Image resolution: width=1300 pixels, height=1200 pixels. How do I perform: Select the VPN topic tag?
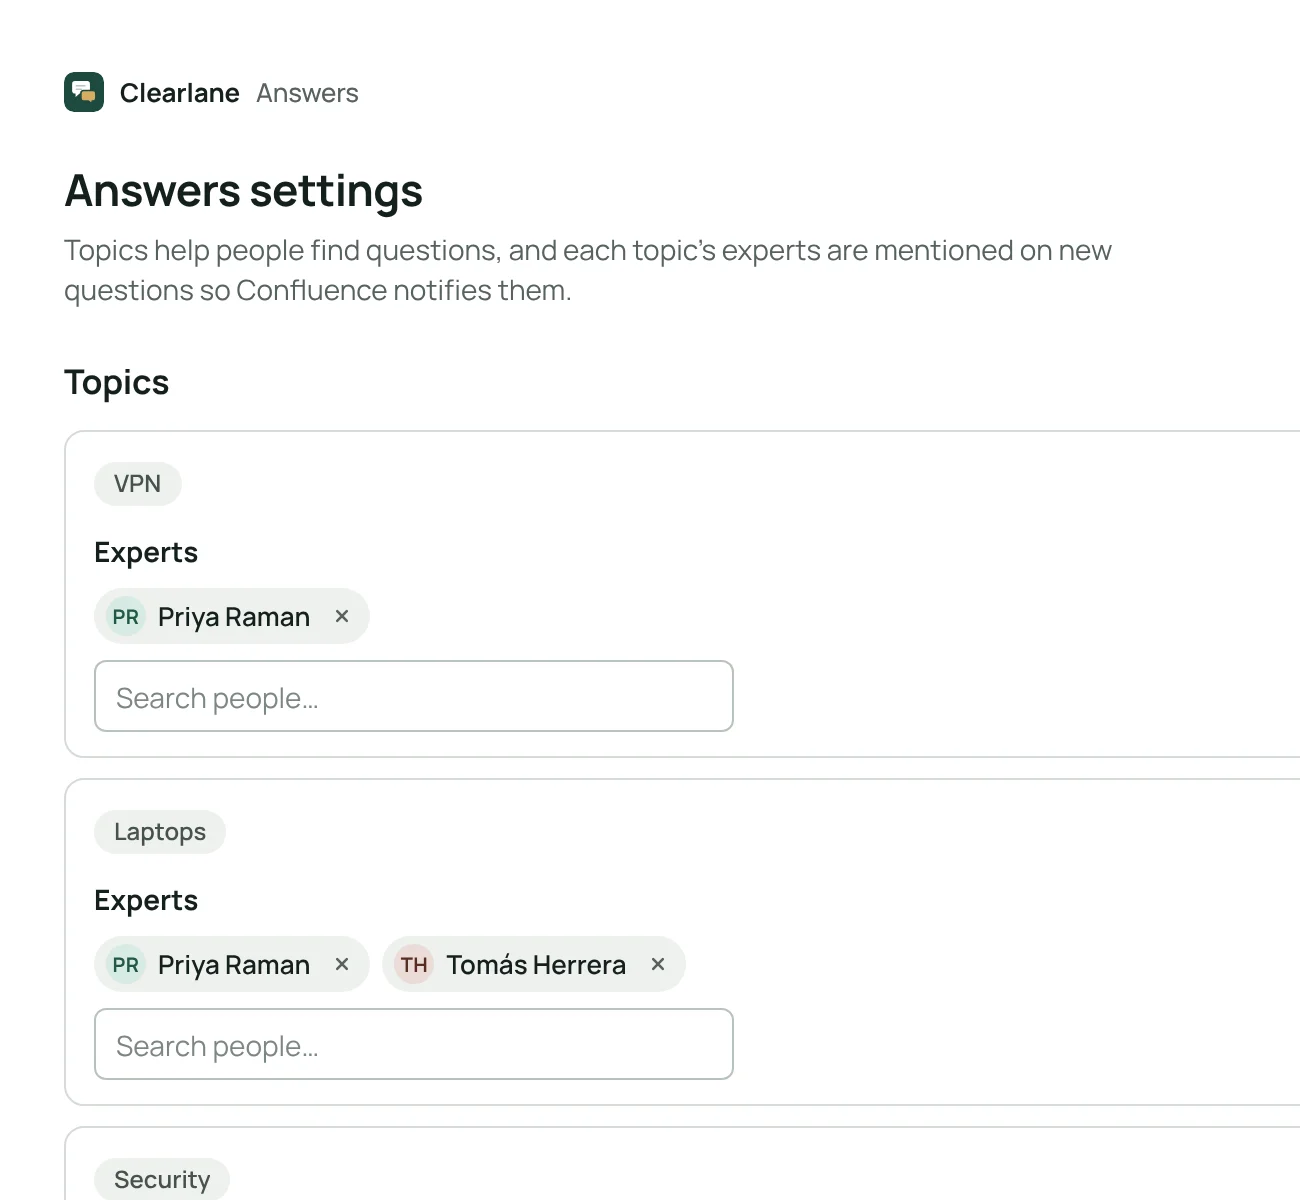pyautogui.click(x=138, y=484)
